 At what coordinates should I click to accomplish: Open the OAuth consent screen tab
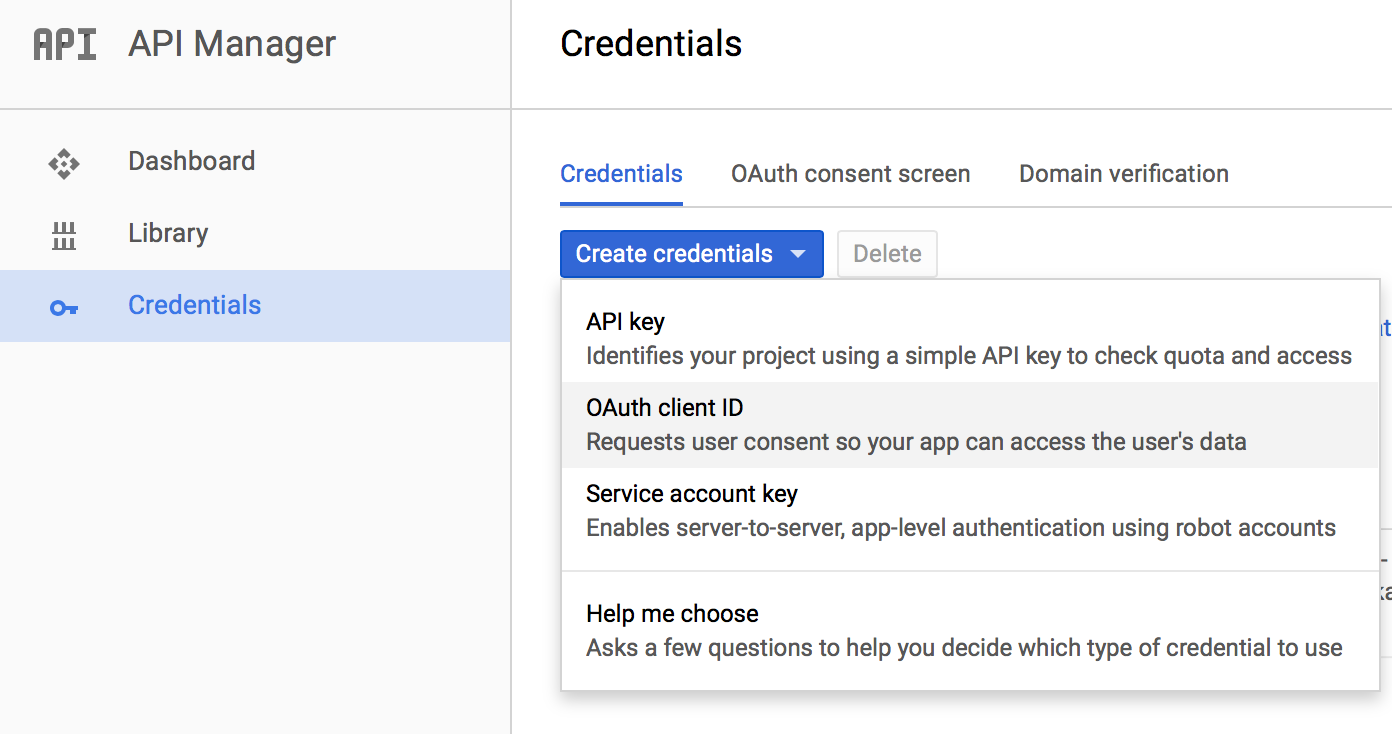click(850, 174)
